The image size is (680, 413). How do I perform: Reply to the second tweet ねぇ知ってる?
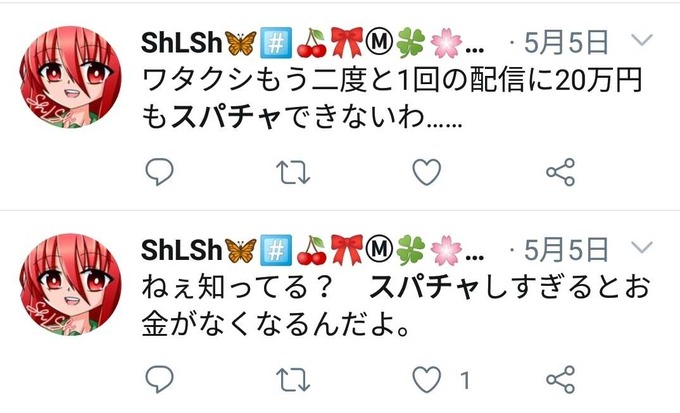click(160, 379)
